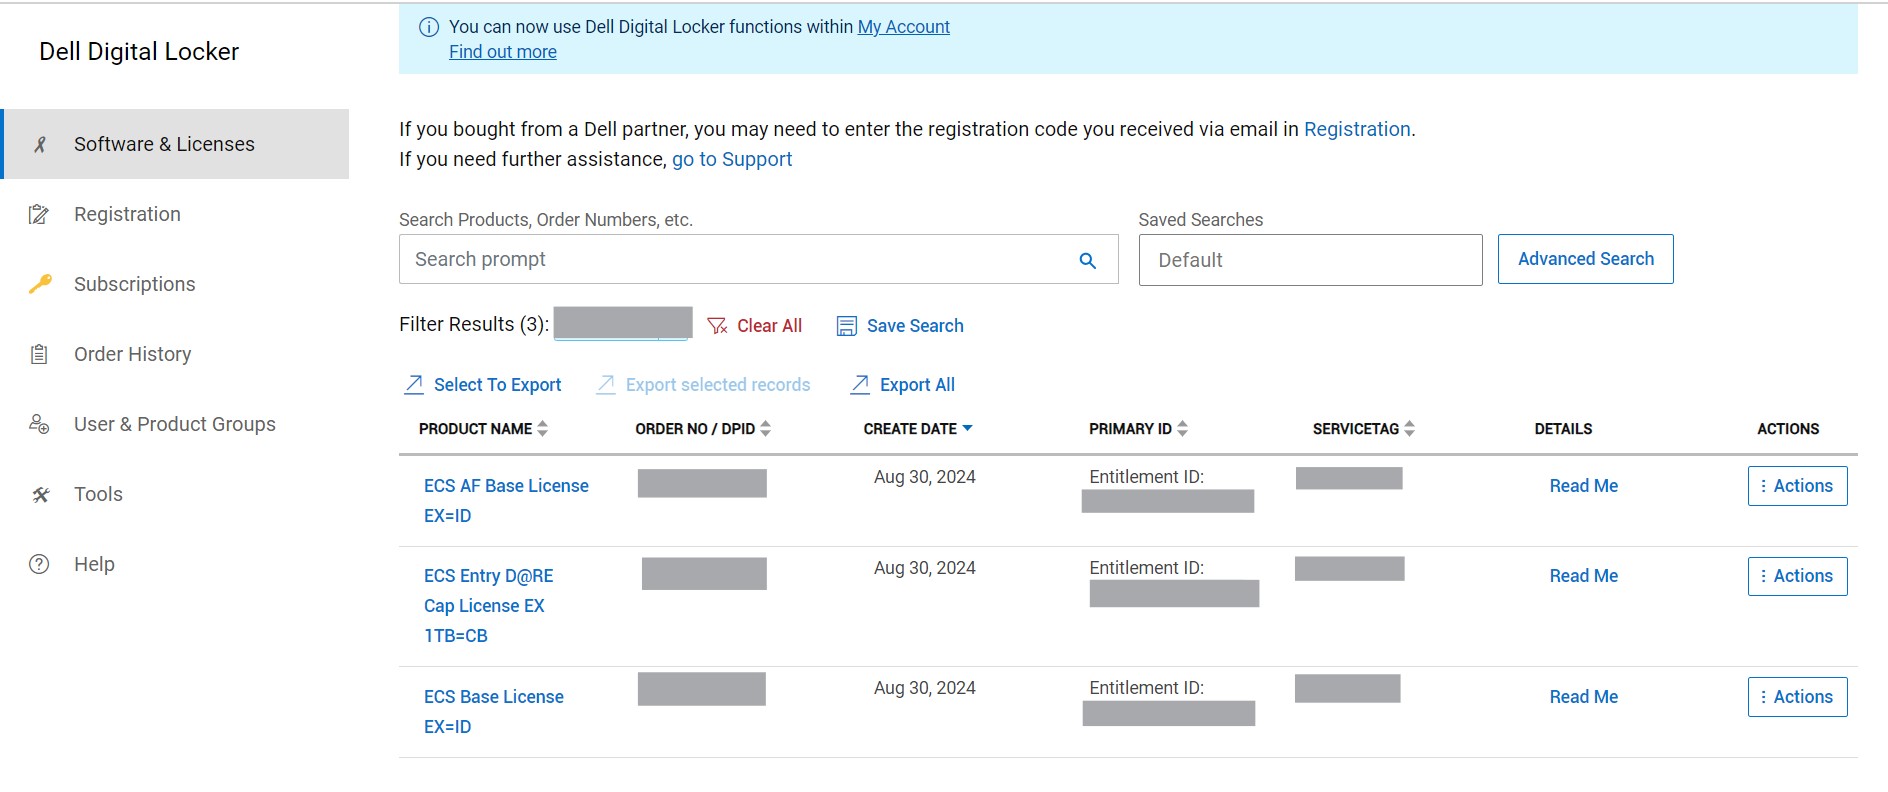Open Read Me for ECS Base License
Screen dimensions: 1888x792
(1583, 697)
